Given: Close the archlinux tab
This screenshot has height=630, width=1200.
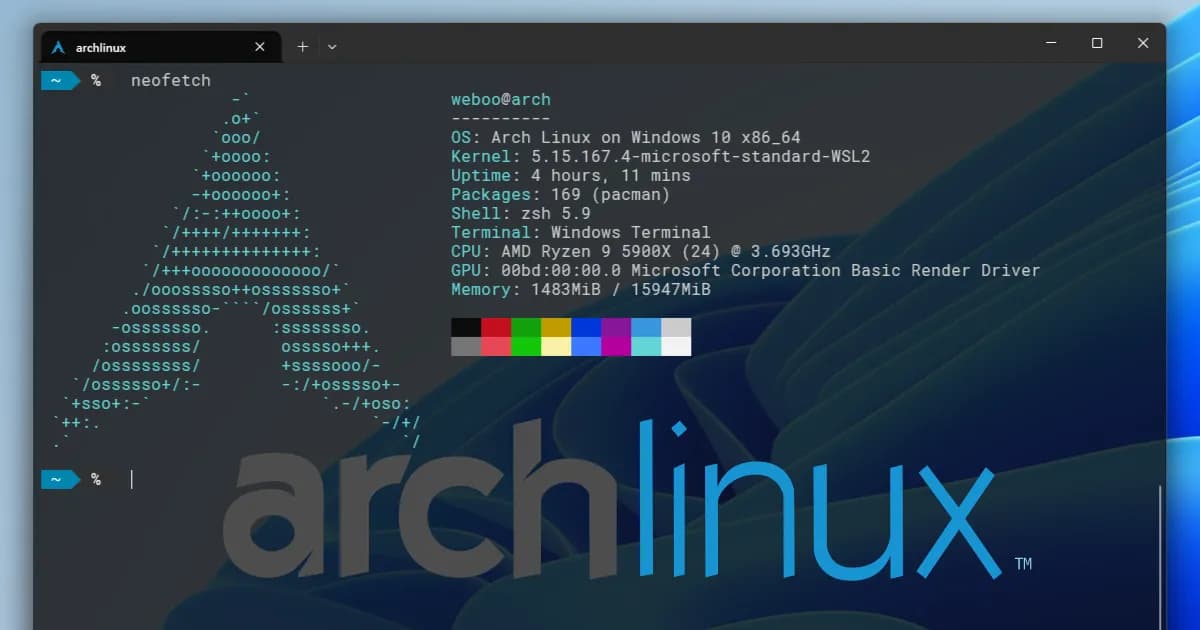Looking at the screenshot, I should click(x=260, y=47).
